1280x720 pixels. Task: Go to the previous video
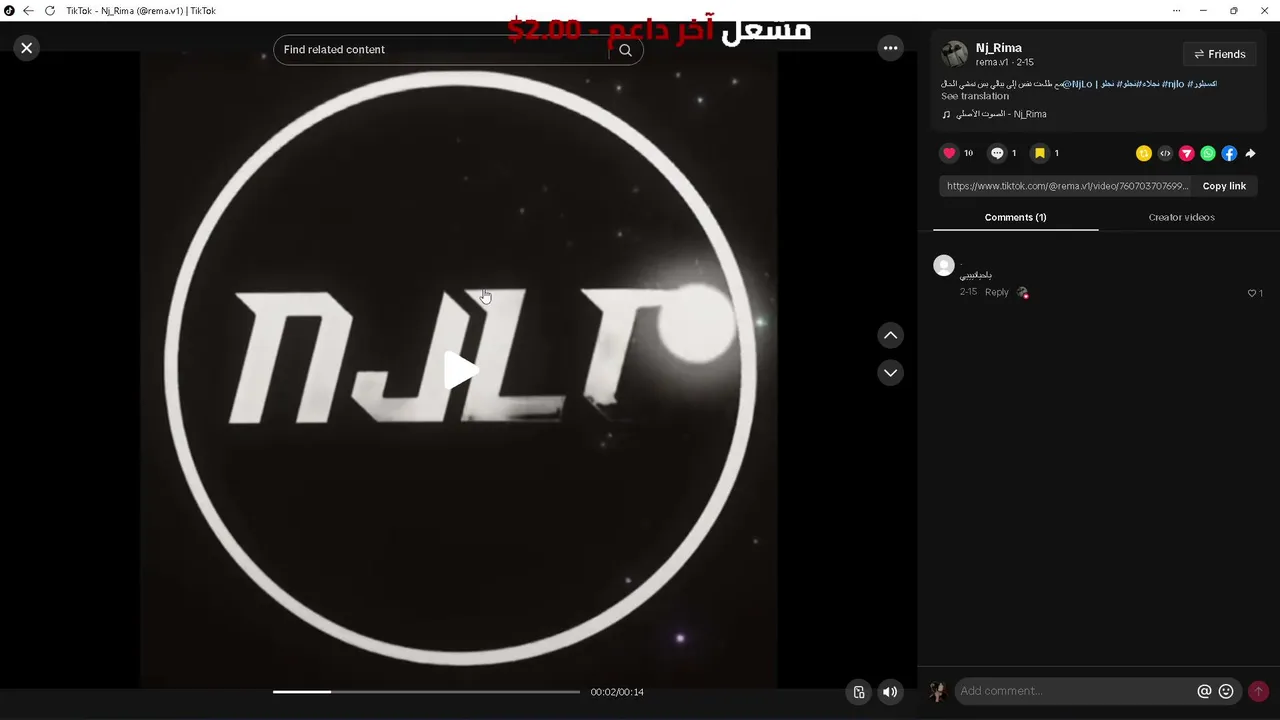point(890,335)
